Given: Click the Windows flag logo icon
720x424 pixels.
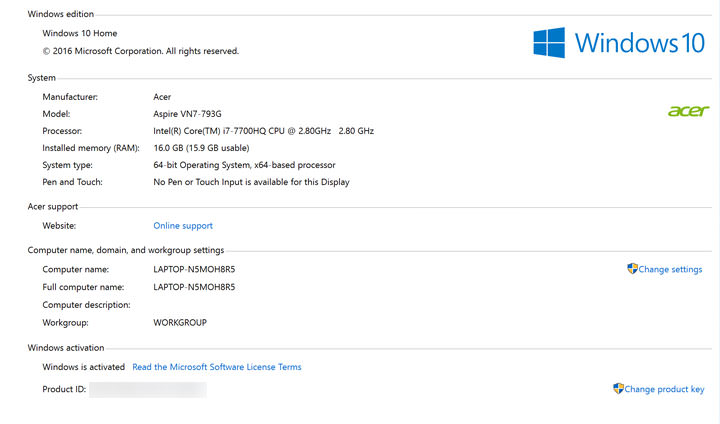Looking at the screenshot, I should pos(549,43).
